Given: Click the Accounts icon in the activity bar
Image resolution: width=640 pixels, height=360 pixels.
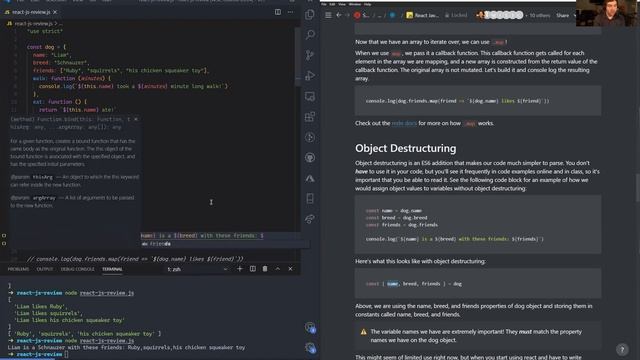Looking at the screenshot, I should point(310,327).
